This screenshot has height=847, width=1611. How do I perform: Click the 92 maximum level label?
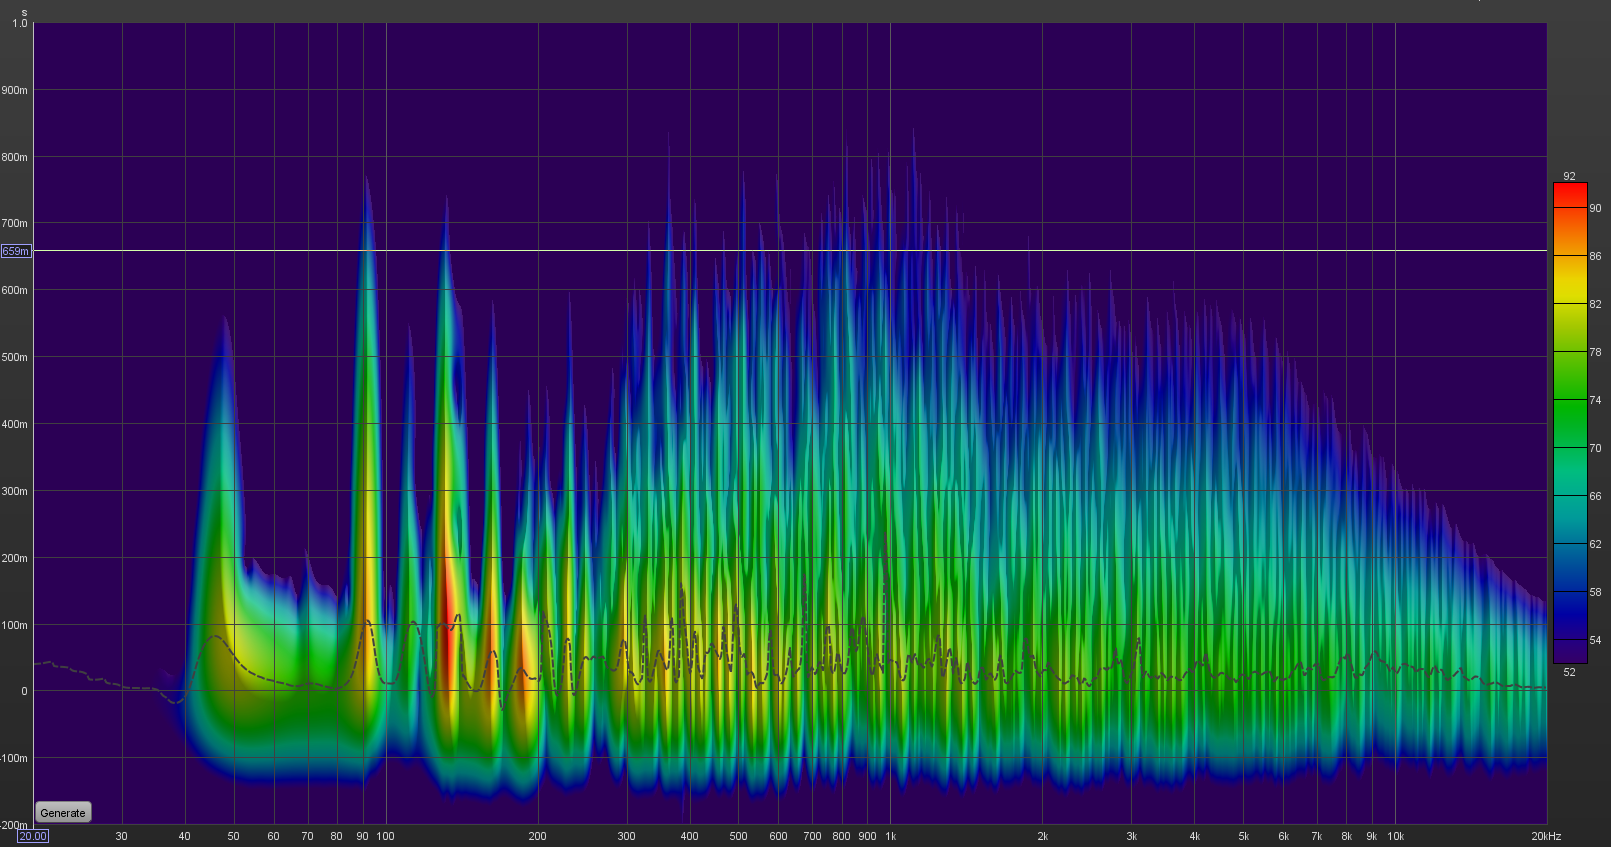[x=1569, y=176]
